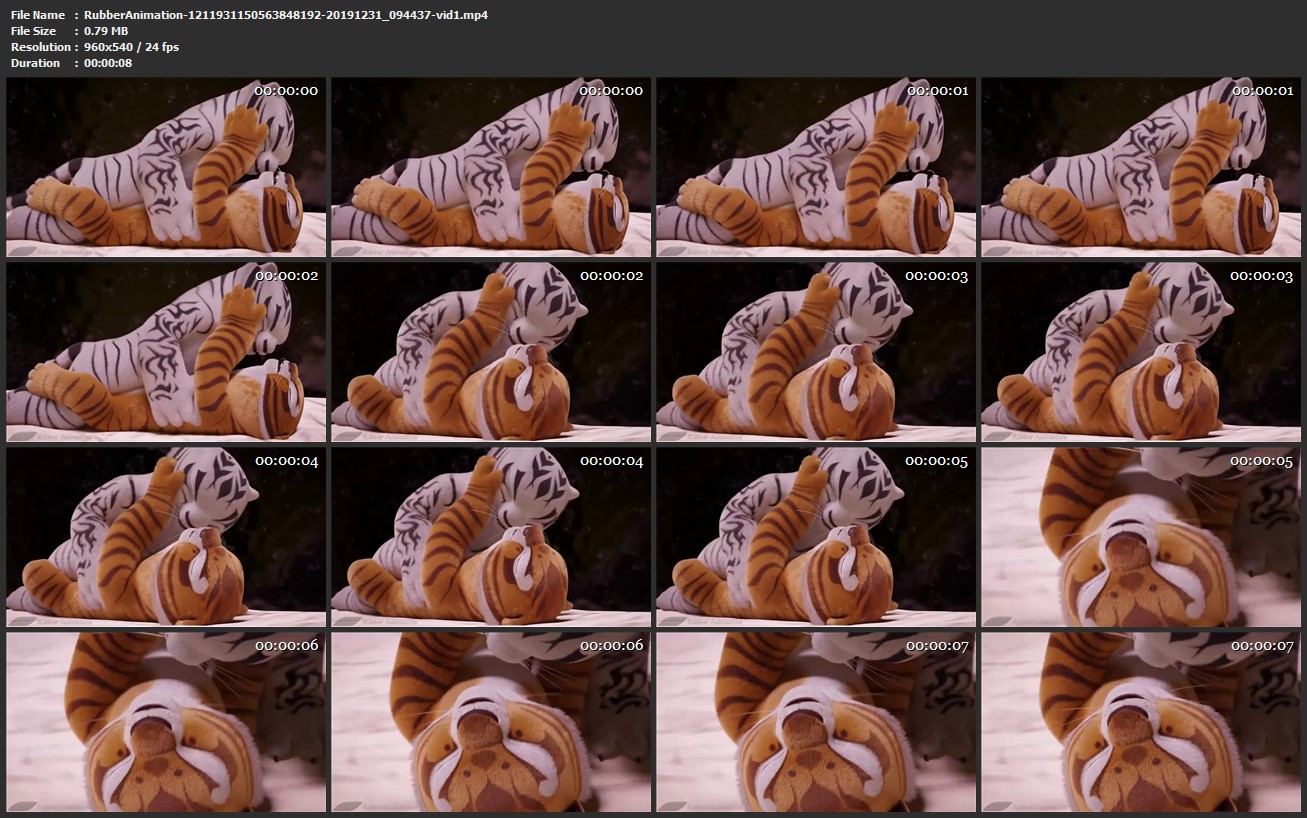Screen dimensions: 1307x818
Task: Click the second thumbnail stamped 00:00:03
Action: (1141, 352)
